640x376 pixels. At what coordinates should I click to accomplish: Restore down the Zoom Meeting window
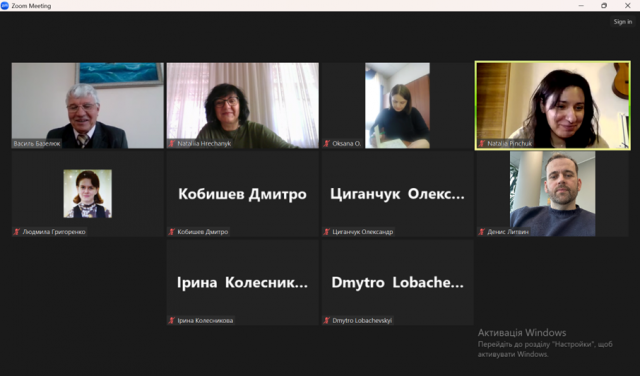point(604,5)
